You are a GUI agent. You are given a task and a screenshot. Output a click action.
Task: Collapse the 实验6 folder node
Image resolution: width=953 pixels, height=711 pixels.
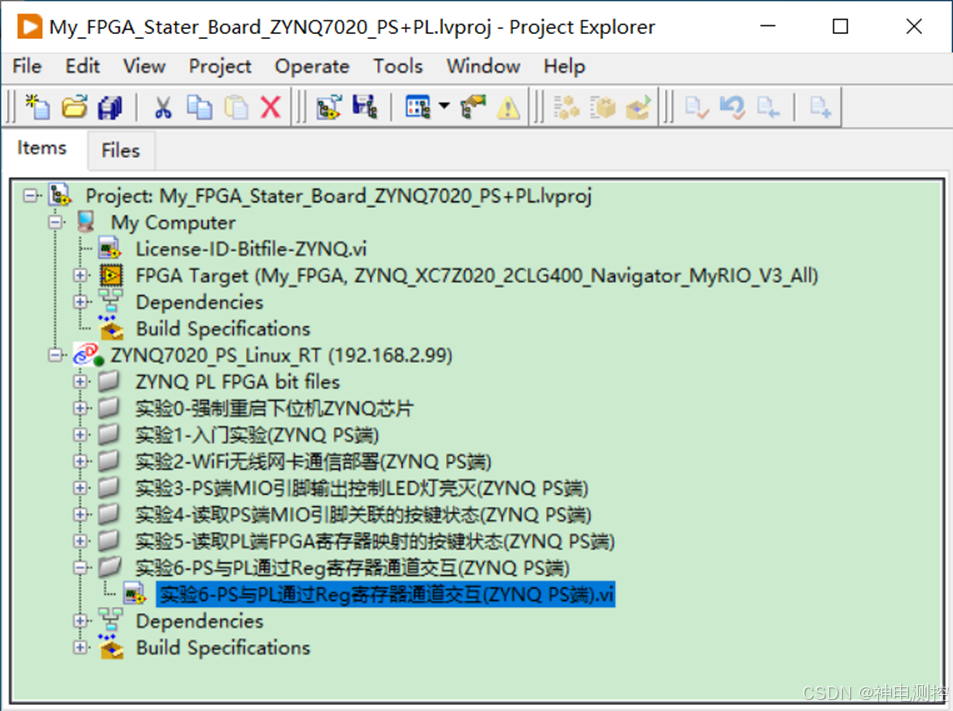[x=80, y=568]
